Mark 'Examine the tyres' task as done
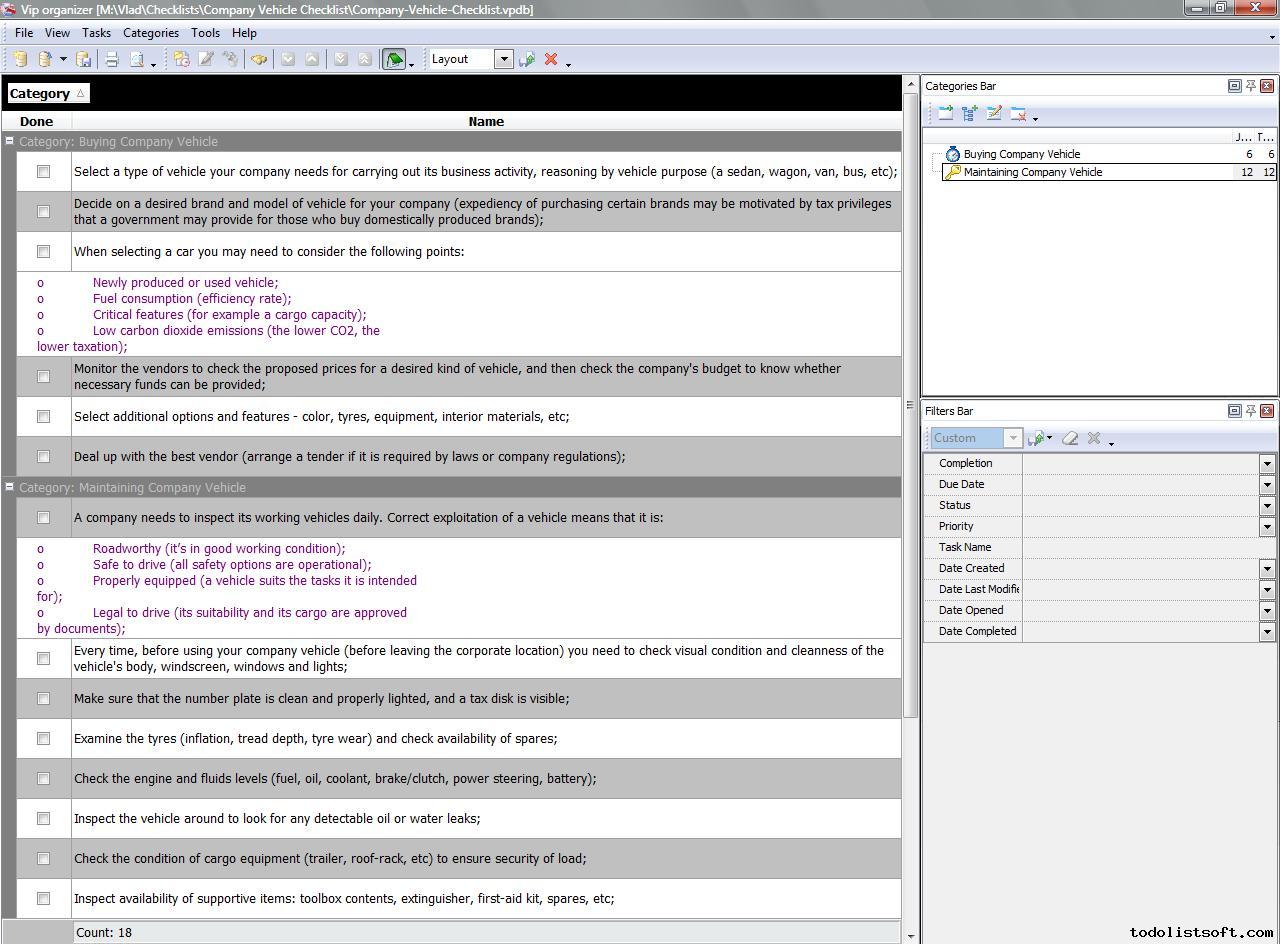This screenshot has width=1280, height=944. (43, 739)
